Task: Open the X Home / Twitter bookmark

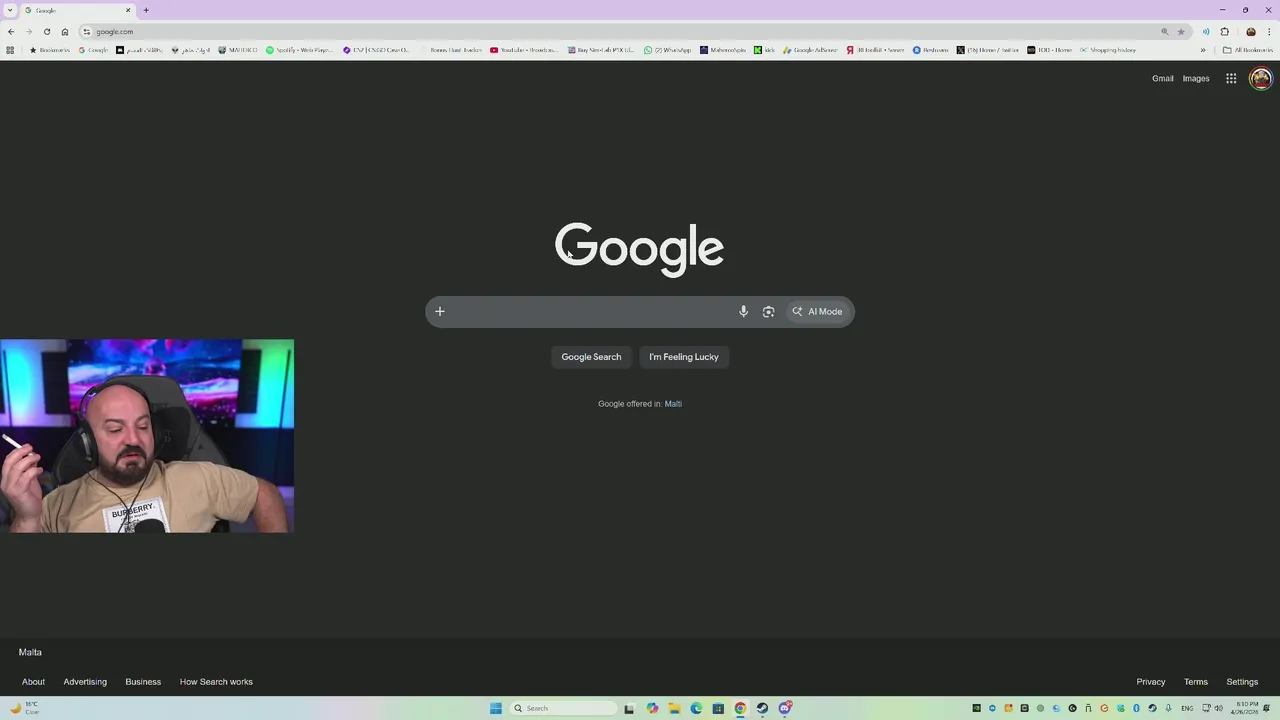Action: tap(988, 50)
